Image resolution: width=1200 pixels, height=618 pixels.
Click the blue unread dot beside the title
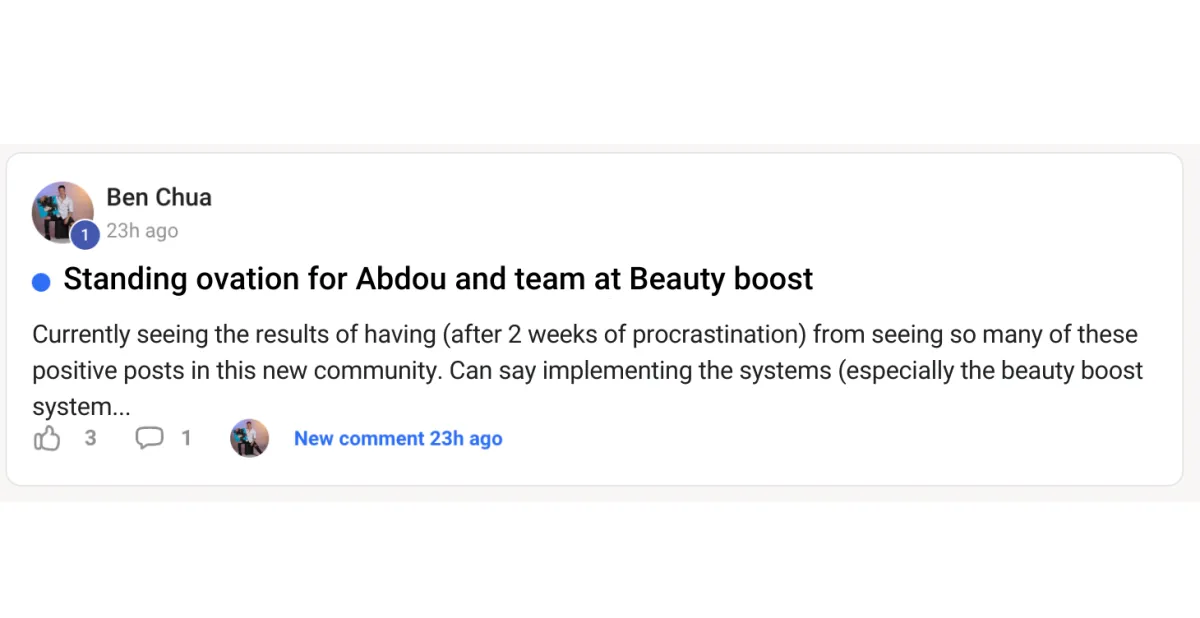[x=41, y=282]
